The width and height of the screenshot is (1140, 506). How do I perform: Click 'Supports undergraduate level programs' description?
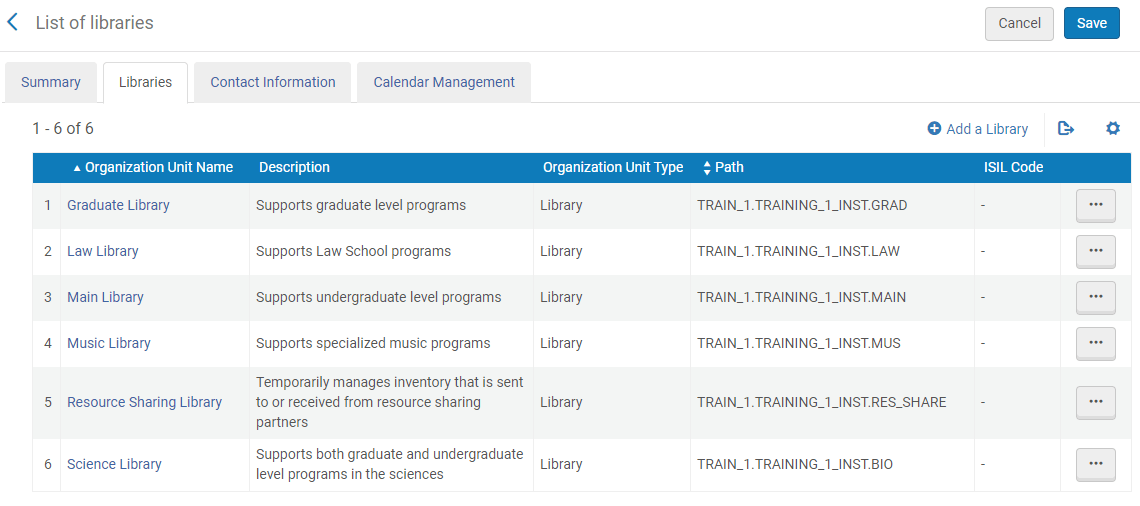379,297
